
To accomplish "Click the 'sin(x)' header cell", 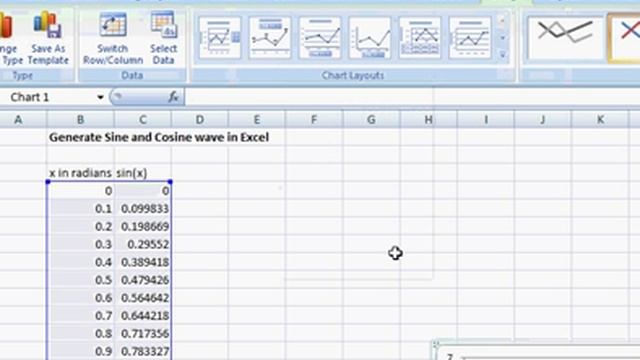I will click(x=142, y=173).
